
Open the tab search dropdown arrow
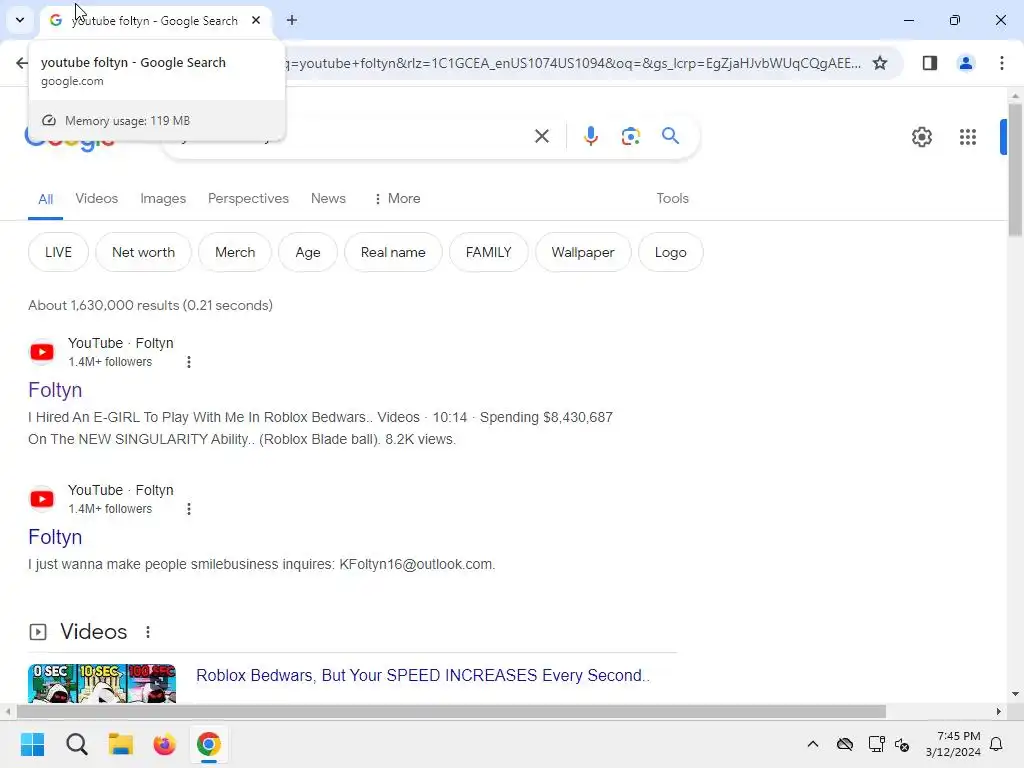coord(20,20)
